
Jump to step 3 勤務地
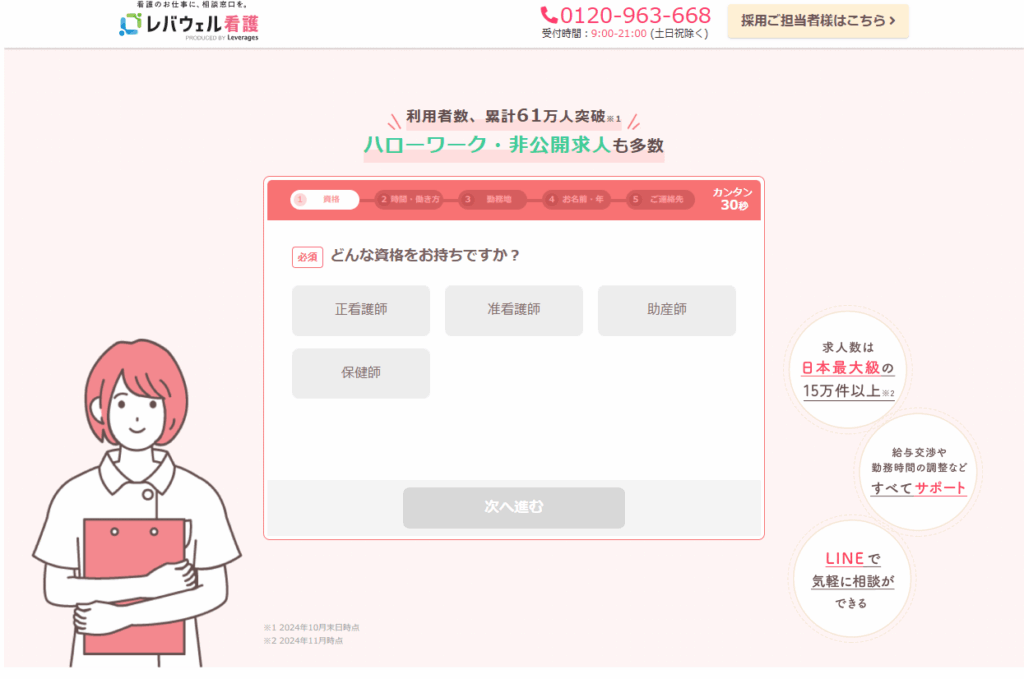tap(492, 199)
